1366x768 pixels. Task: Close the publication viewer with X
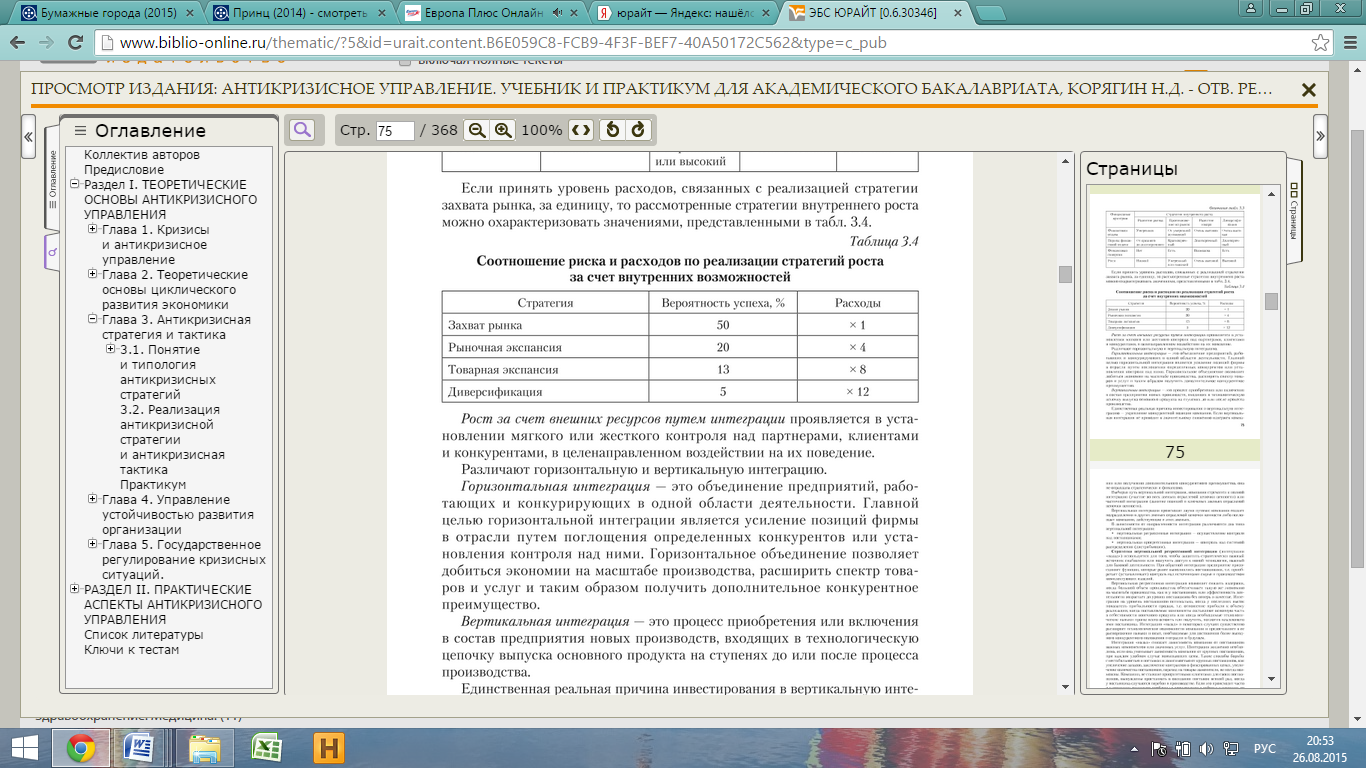pyautogui.click(x=1308, y=89)
